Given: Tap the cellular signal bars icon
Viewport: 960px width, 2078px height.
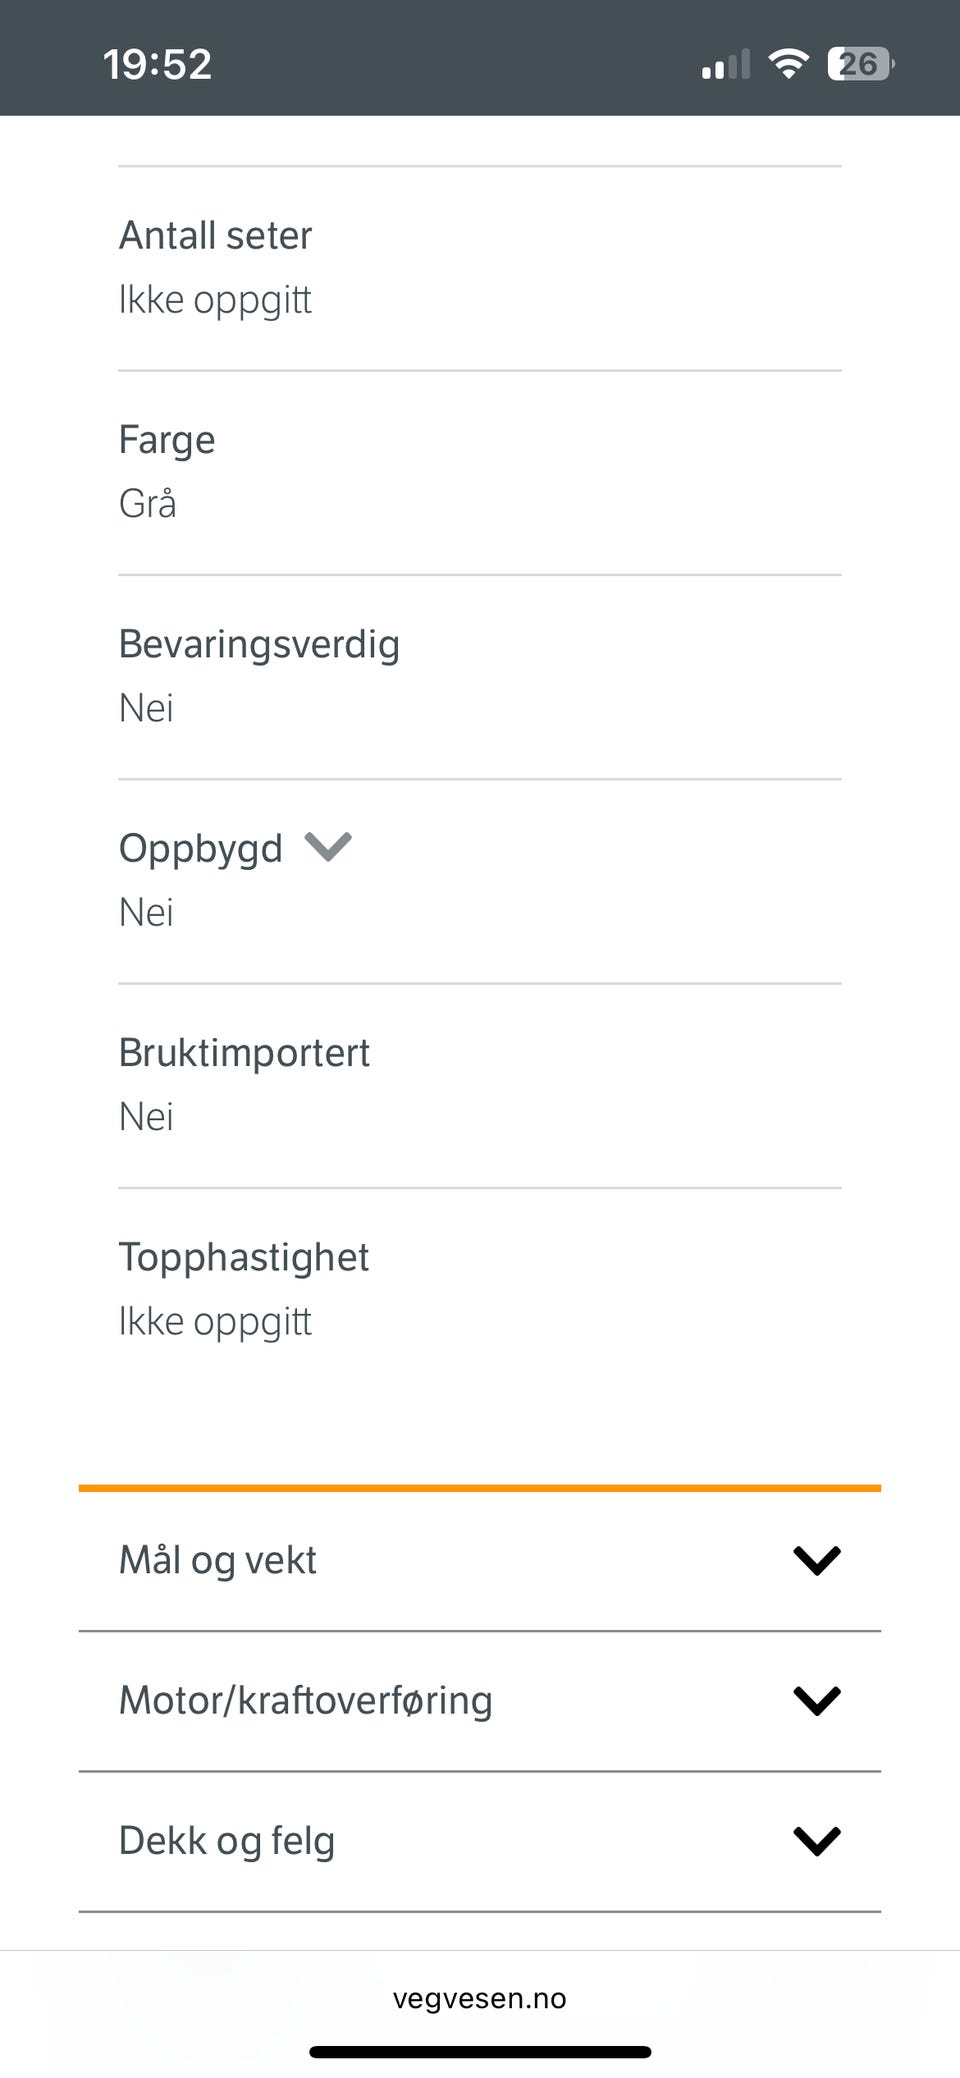Looking at the screenshot, I should (x=725, y=65).
